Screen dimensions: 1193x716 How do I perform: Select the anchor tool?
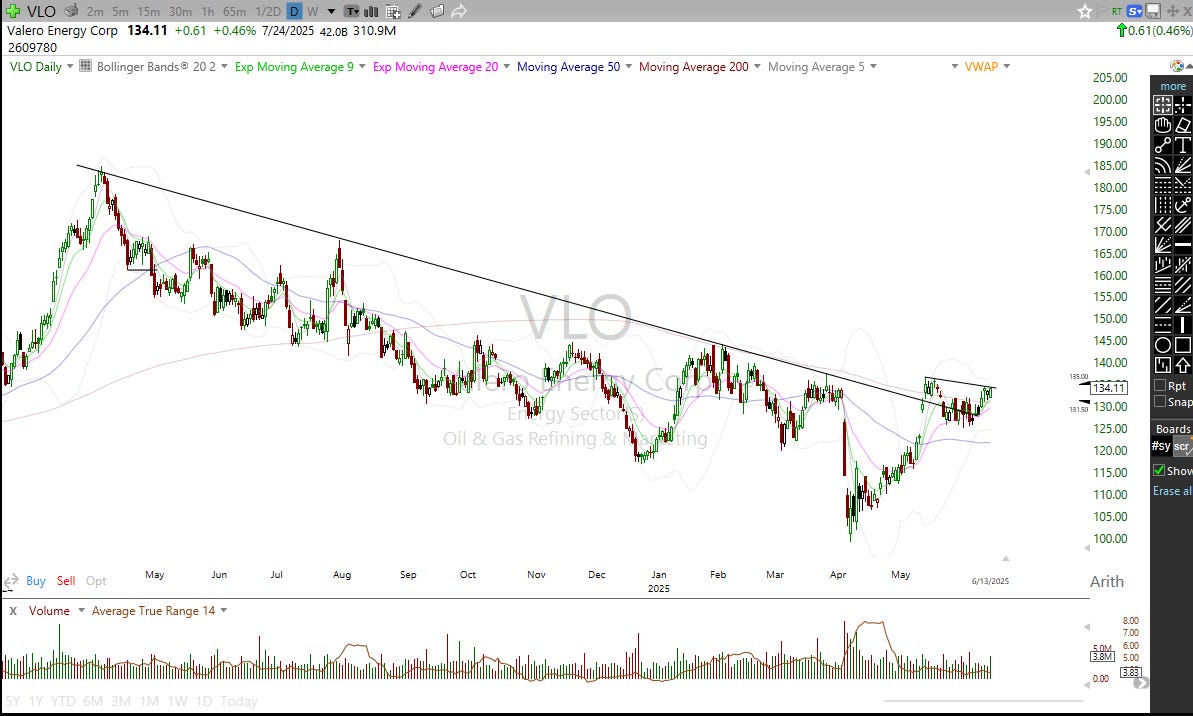tap(1183, 205)
